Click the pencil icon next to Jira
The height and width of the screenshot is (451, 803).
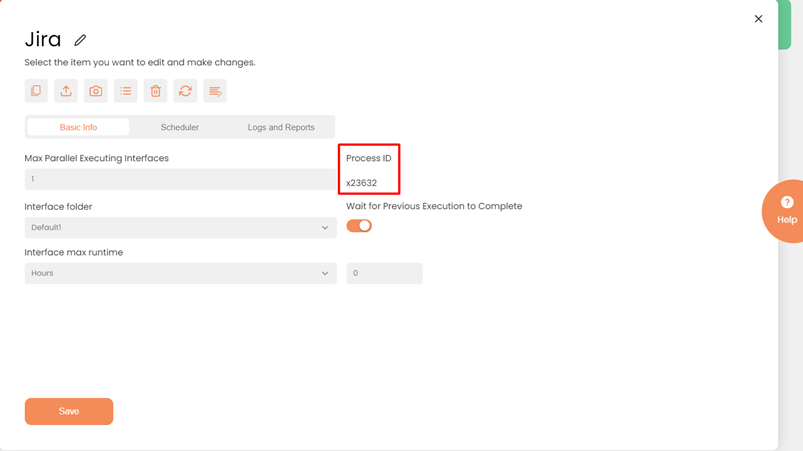click(x=80, y=40)
